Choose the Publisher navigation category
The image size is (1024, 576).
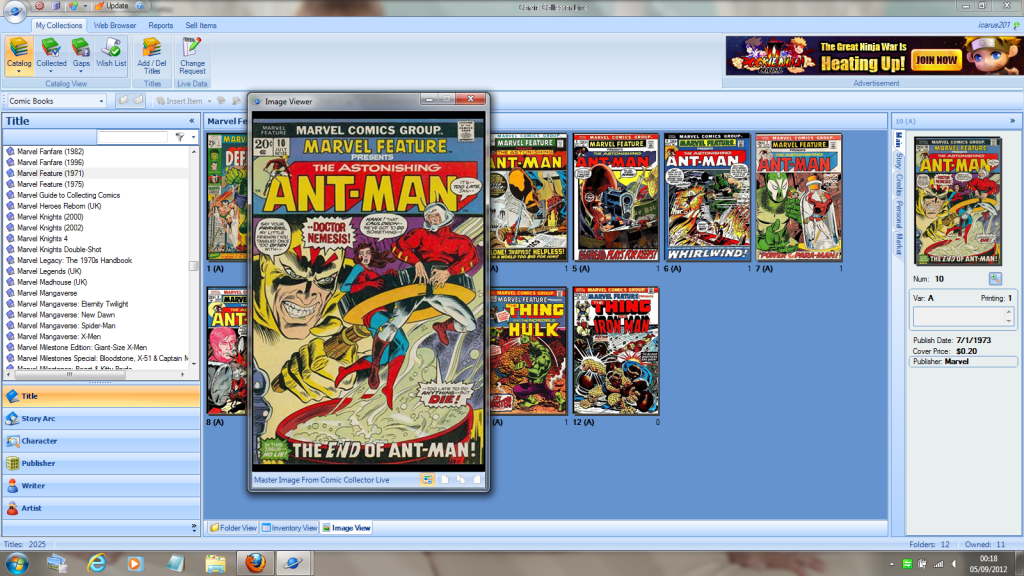coord(101,463)
